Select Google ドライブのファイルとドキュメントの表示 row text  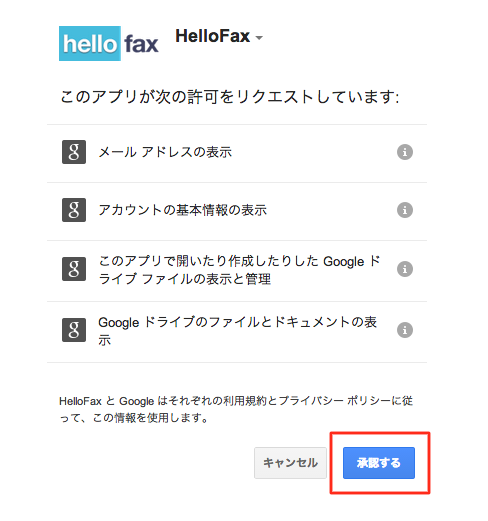(238, 331)
